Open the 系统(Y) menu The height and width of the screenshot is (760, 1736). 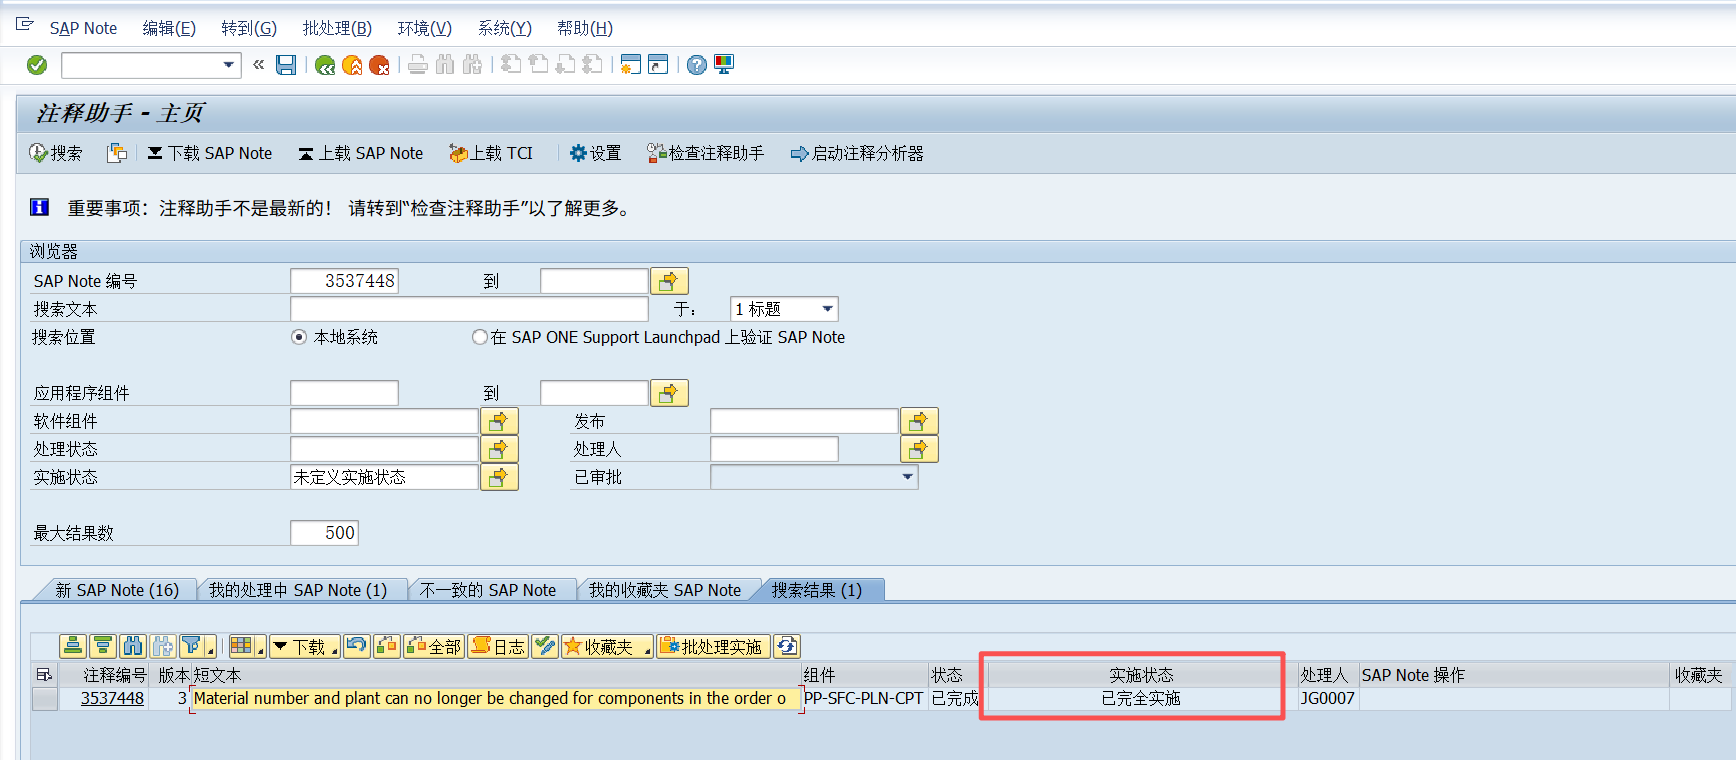(504, 28)
